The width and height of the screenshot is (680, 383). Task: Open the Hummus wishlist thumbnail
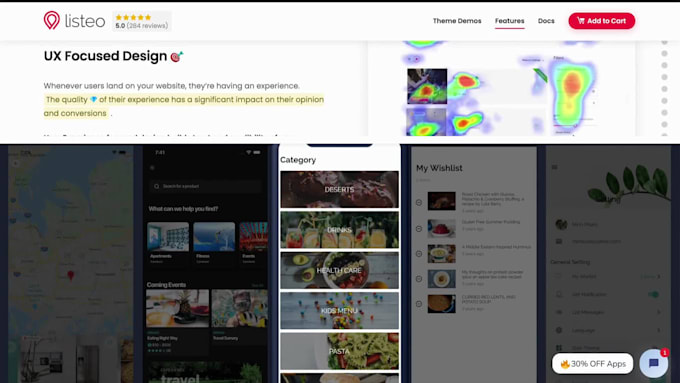tap(441, 254)
